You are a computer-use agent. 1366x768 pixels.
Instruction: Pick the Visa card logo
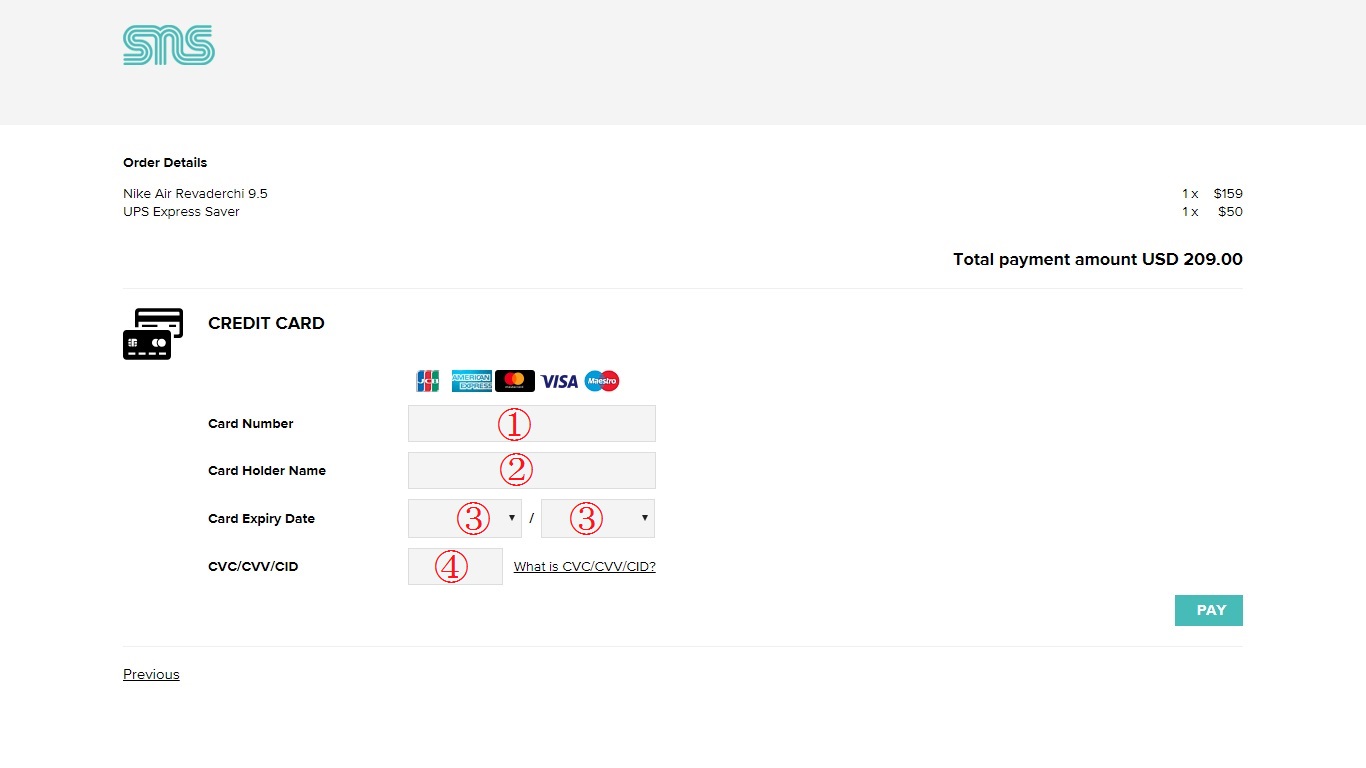click(559, 381)
